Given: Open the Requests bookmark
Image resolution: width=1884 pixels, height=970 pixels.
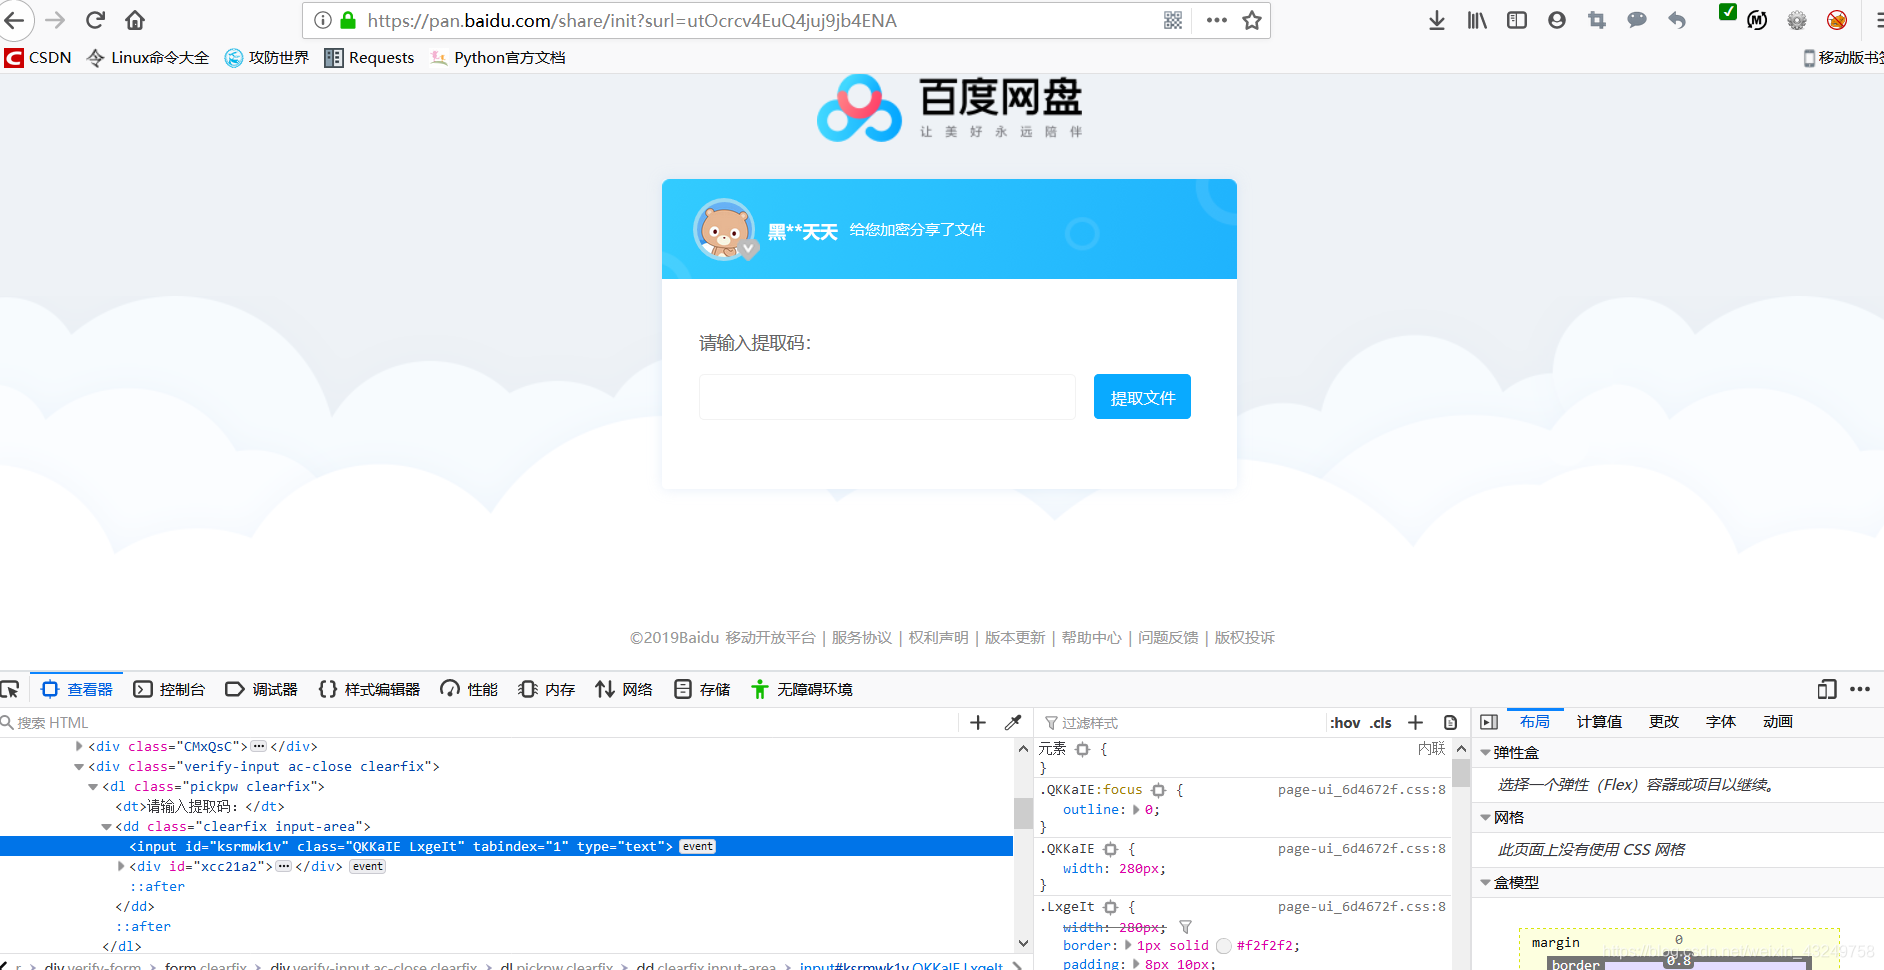Looking at the screenshot, I should [x=369, y=58].
